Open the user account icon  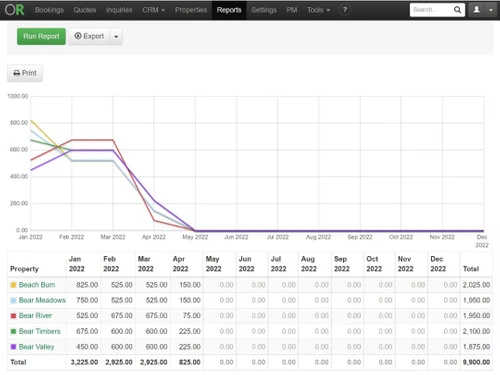477,10
